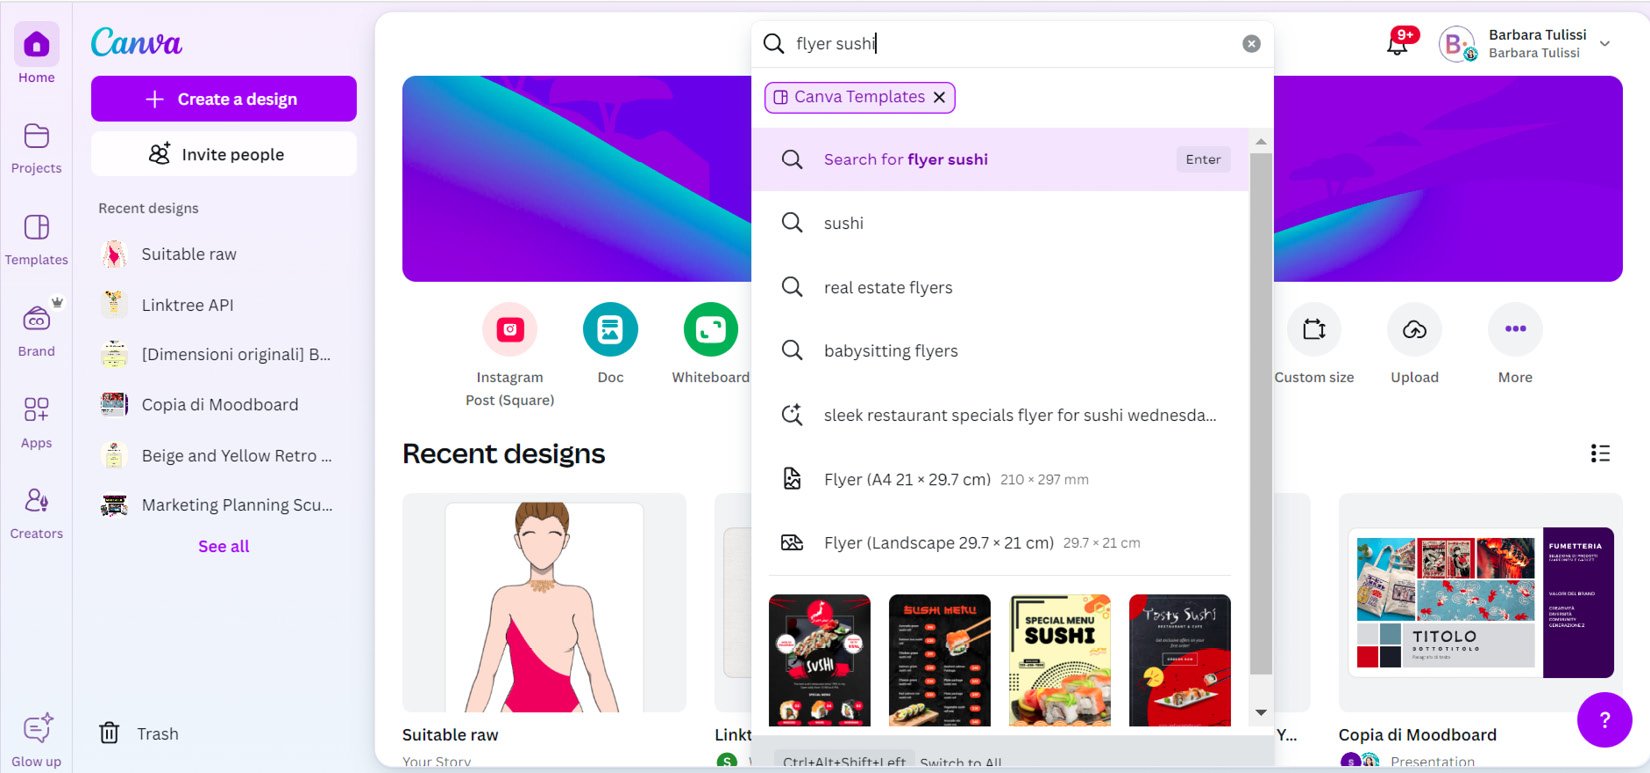
Task: Open the notifications bell
Action: 1397,44
